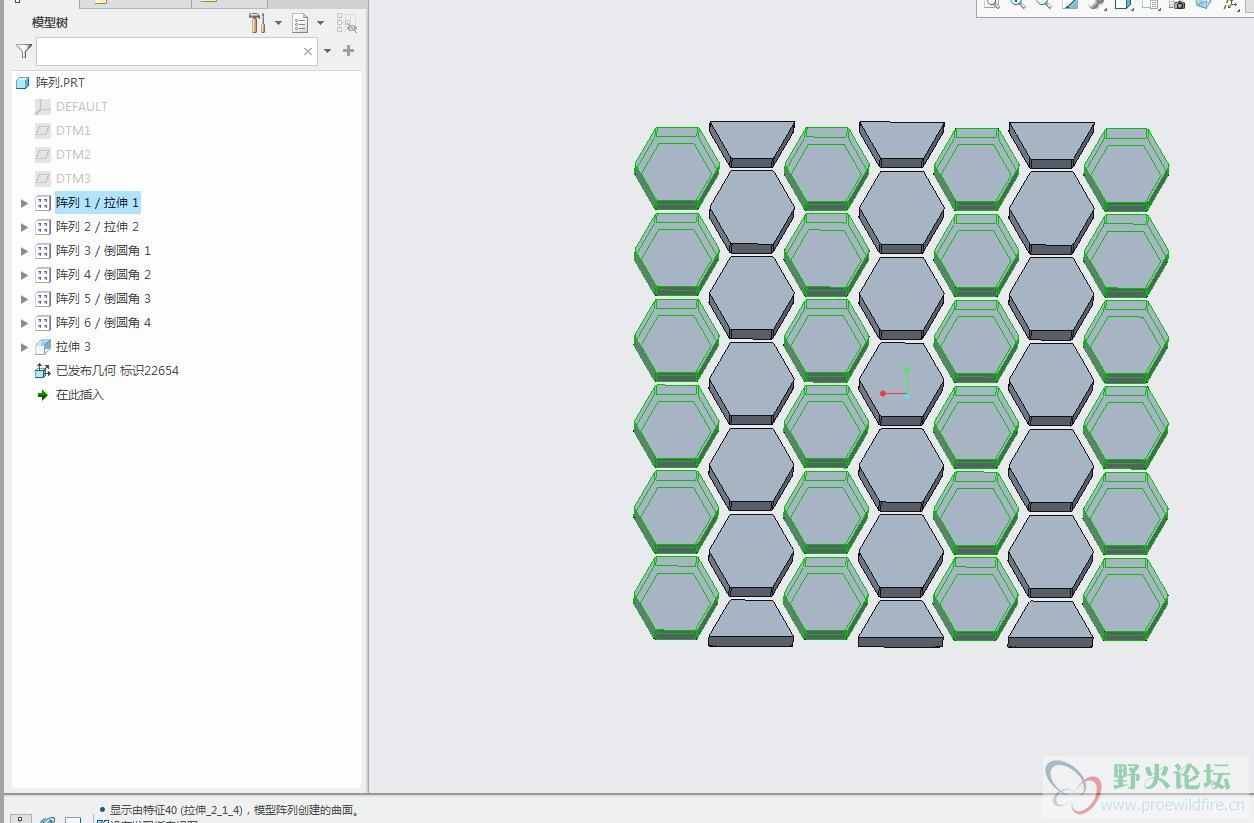Expand the 阵列 1 / 拉伸 1 node
1254x823 pixels.
pyautogui.click(x=25, y=203)
